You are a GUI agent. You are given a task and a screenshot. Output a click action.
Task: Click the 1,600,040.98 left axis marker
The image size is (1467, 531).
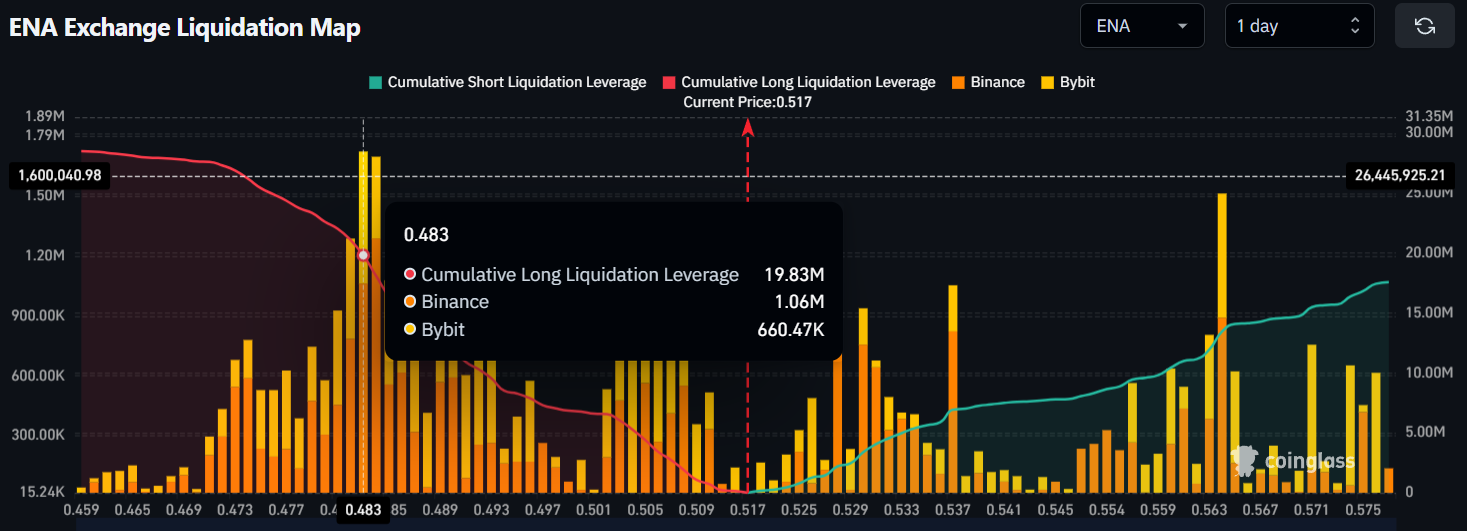coord(60,176)
